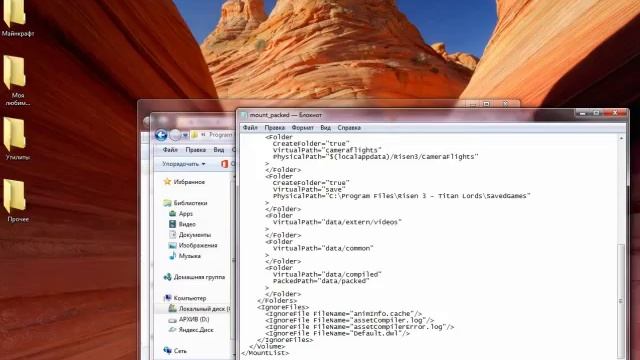Click the Библиотеки library icon
640x360 pixels.
[167, 203]
